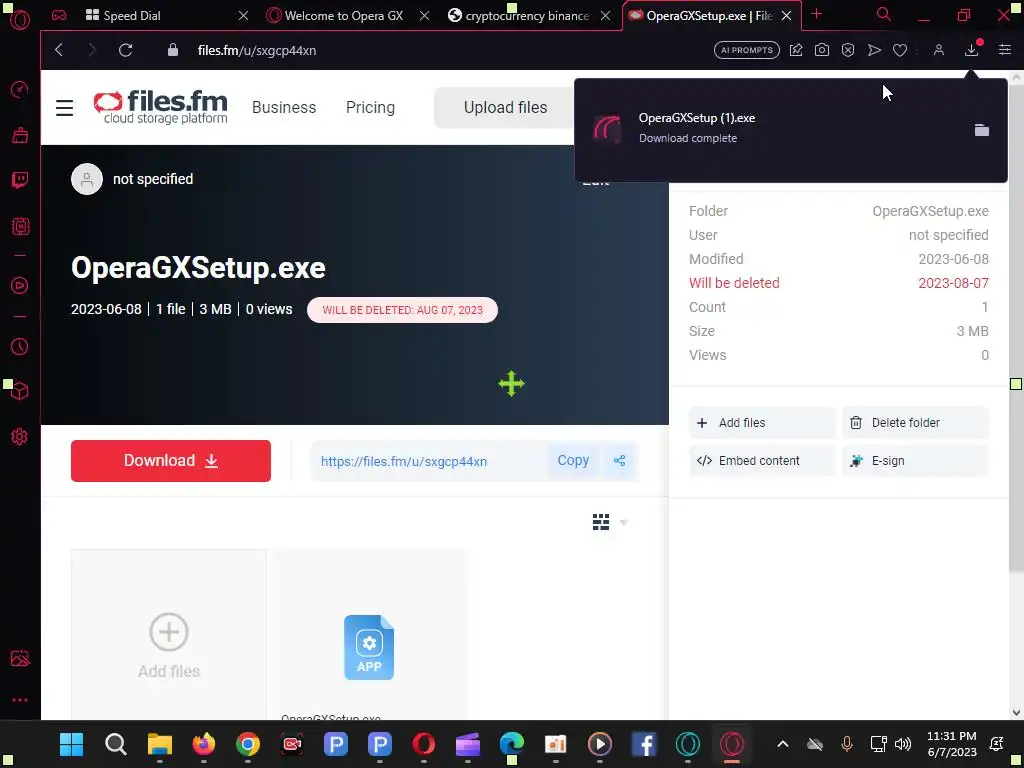Open Extensions cube icon in sidebar
Image resolution: width=1024 pixels, height=768 pixels.
click(x=20, y=391)
